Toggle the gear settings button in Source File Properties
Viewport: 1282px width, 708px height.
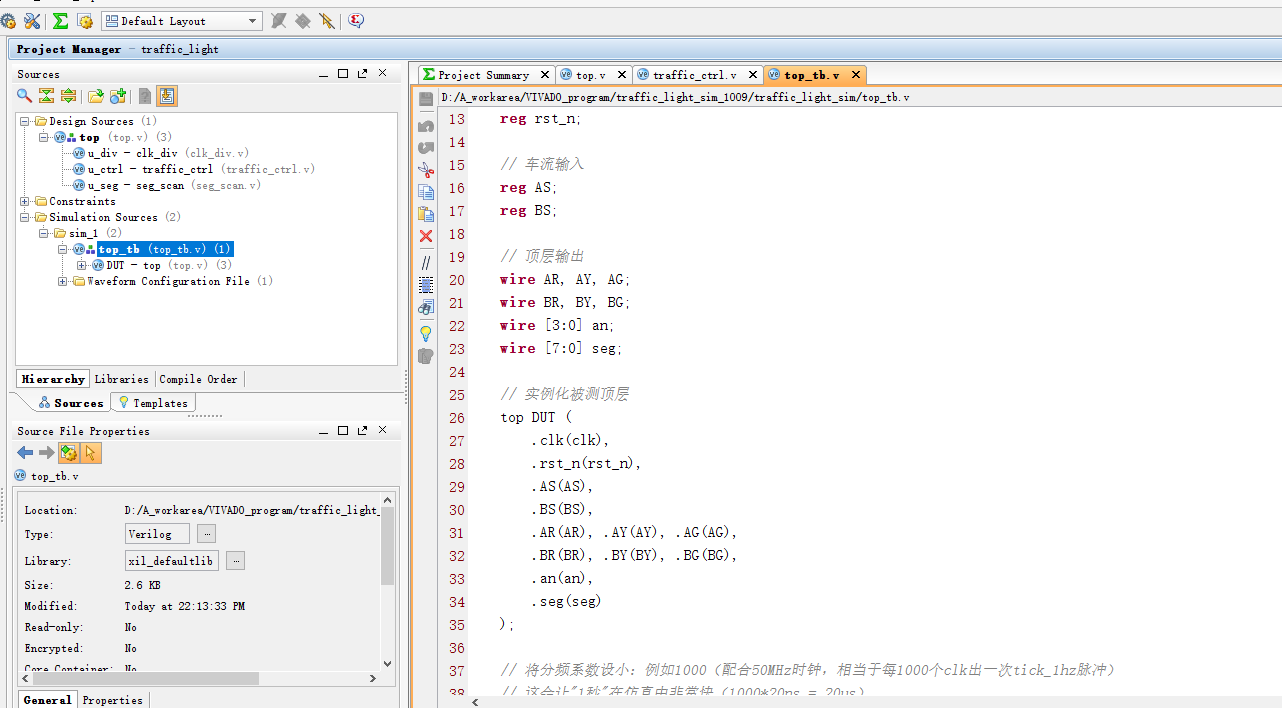pyautogui.click(x=69, y=453)
